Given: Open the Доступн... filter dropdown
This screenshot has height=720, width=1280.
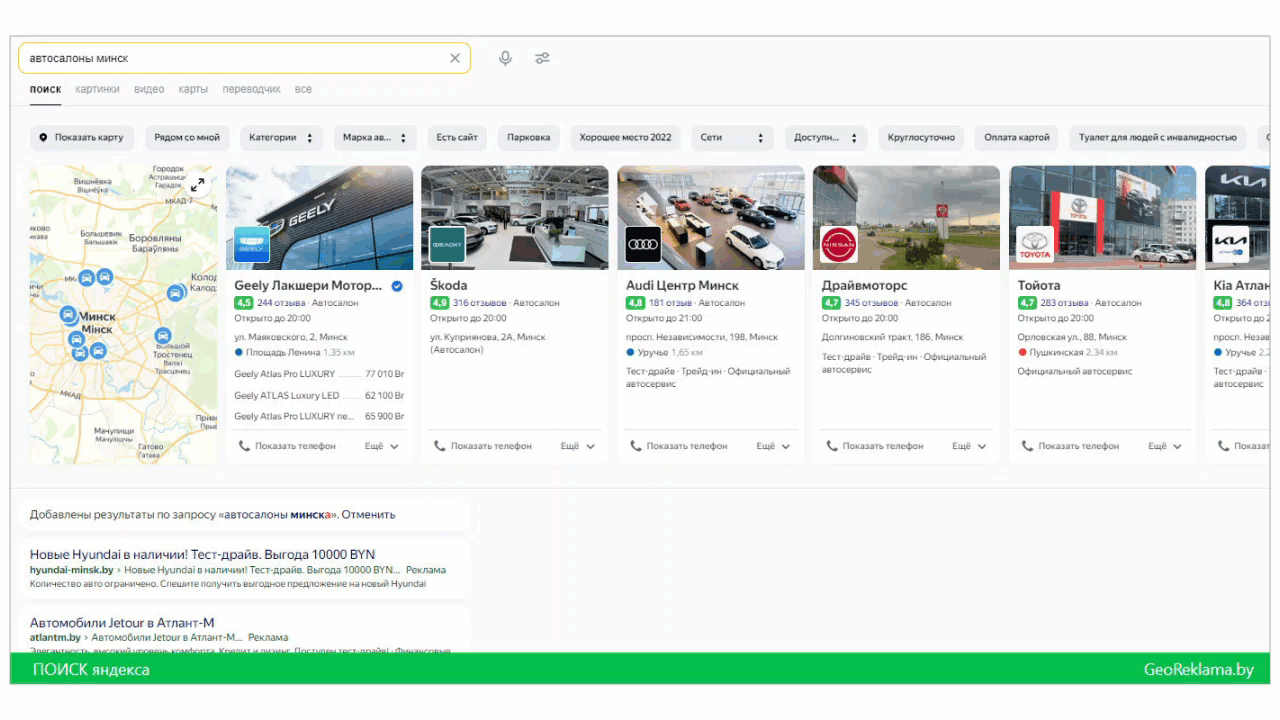Looking at the screenshot, I should pos(825,138).
